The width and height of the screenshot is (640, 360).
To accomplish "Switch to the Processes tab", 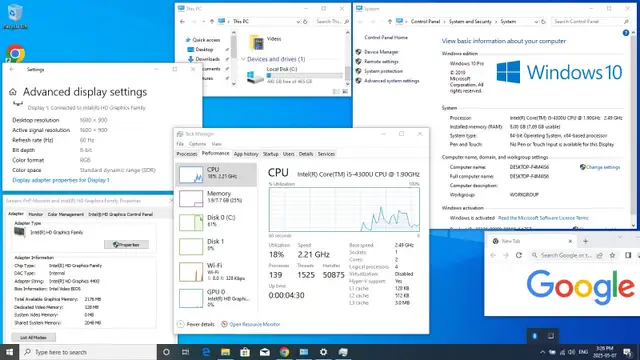I will click(x=187, y=154).
